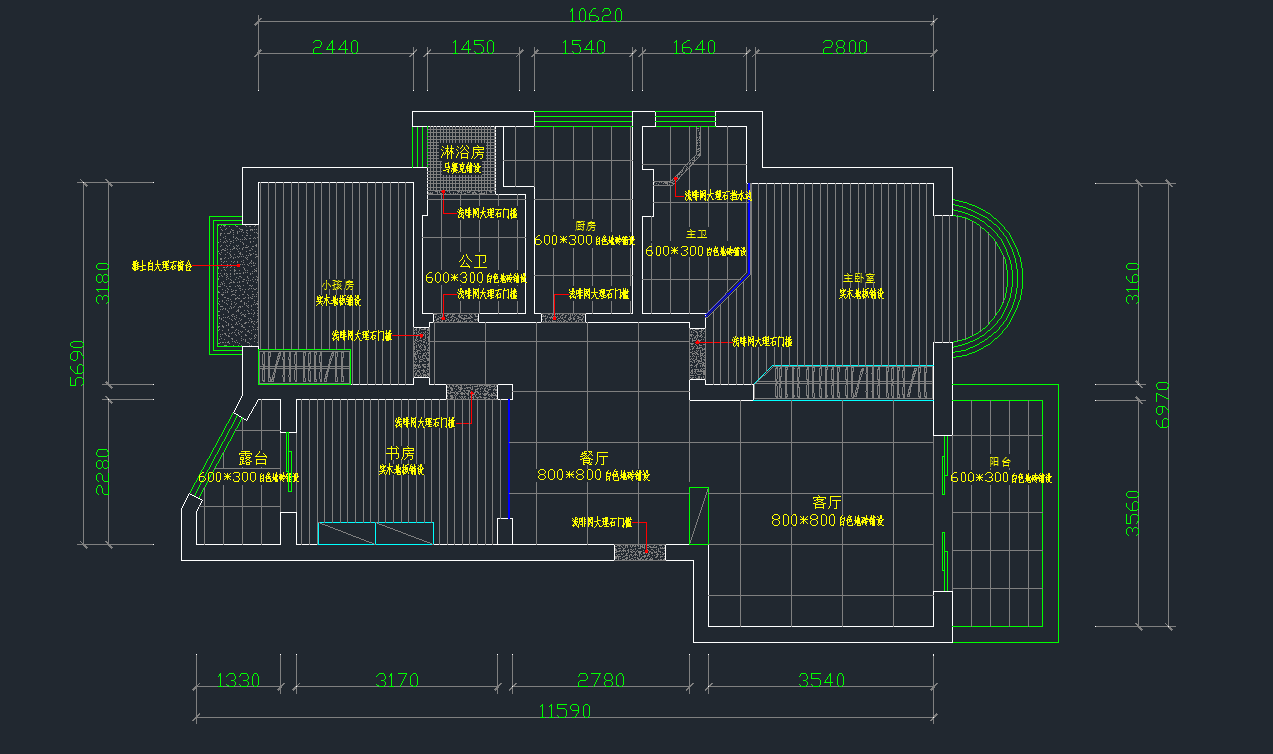Screen dimensions: 1273x754
Task: Click the 3180 vertical dimension text
Action: (101, 284)
